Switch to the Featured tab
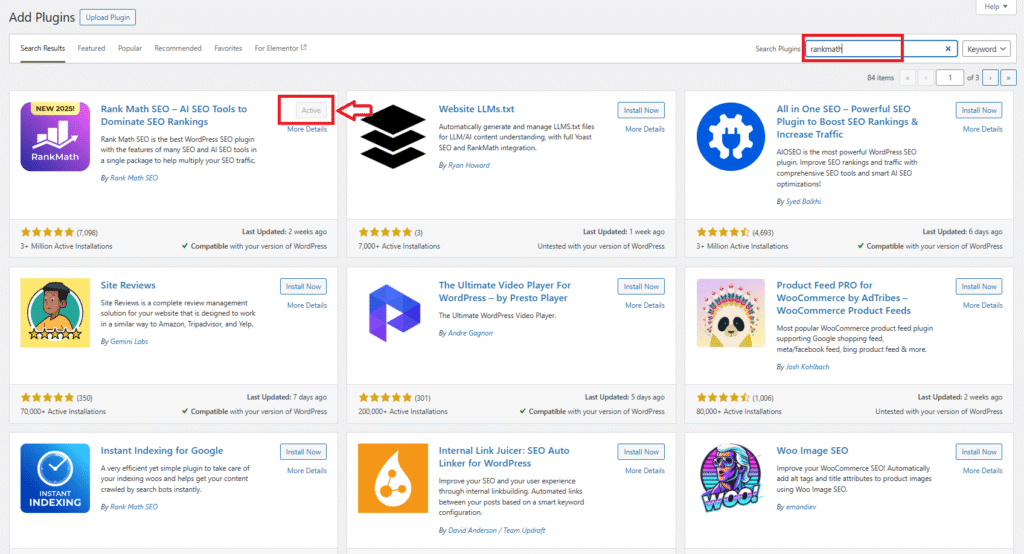 tap(91, 48)
